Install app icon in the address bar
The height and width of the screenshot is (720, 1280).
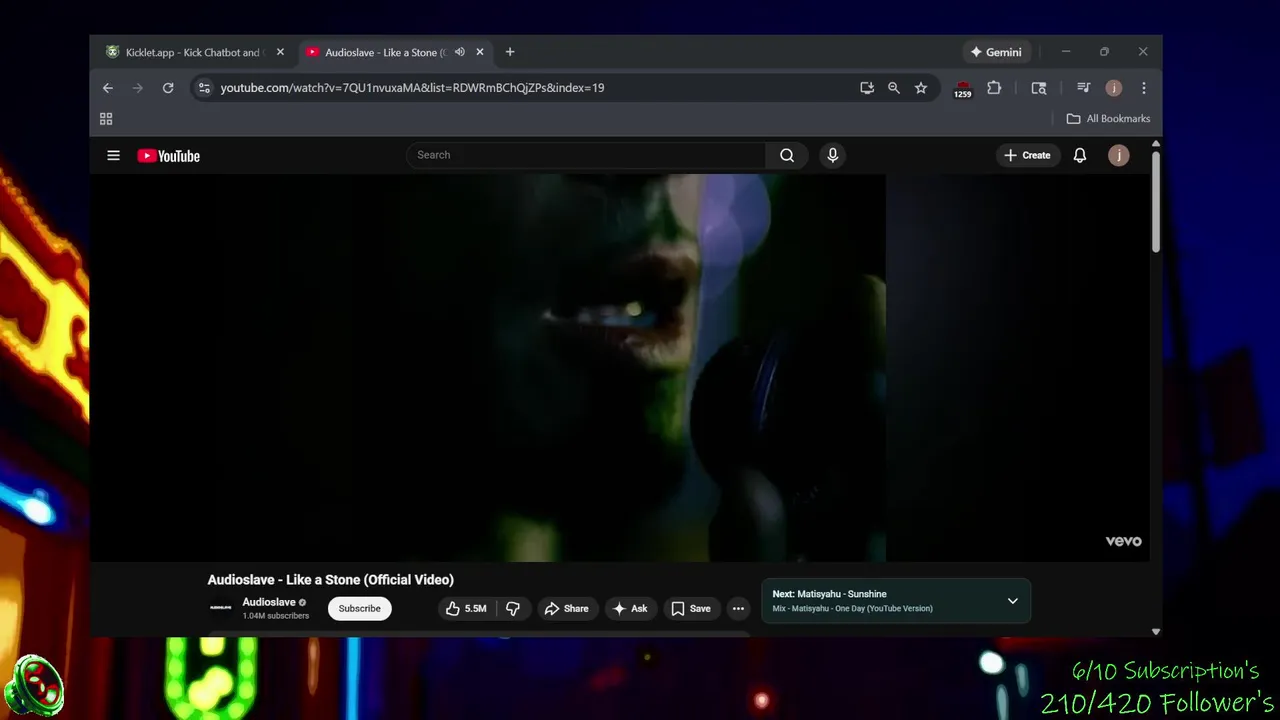[867, 88]
